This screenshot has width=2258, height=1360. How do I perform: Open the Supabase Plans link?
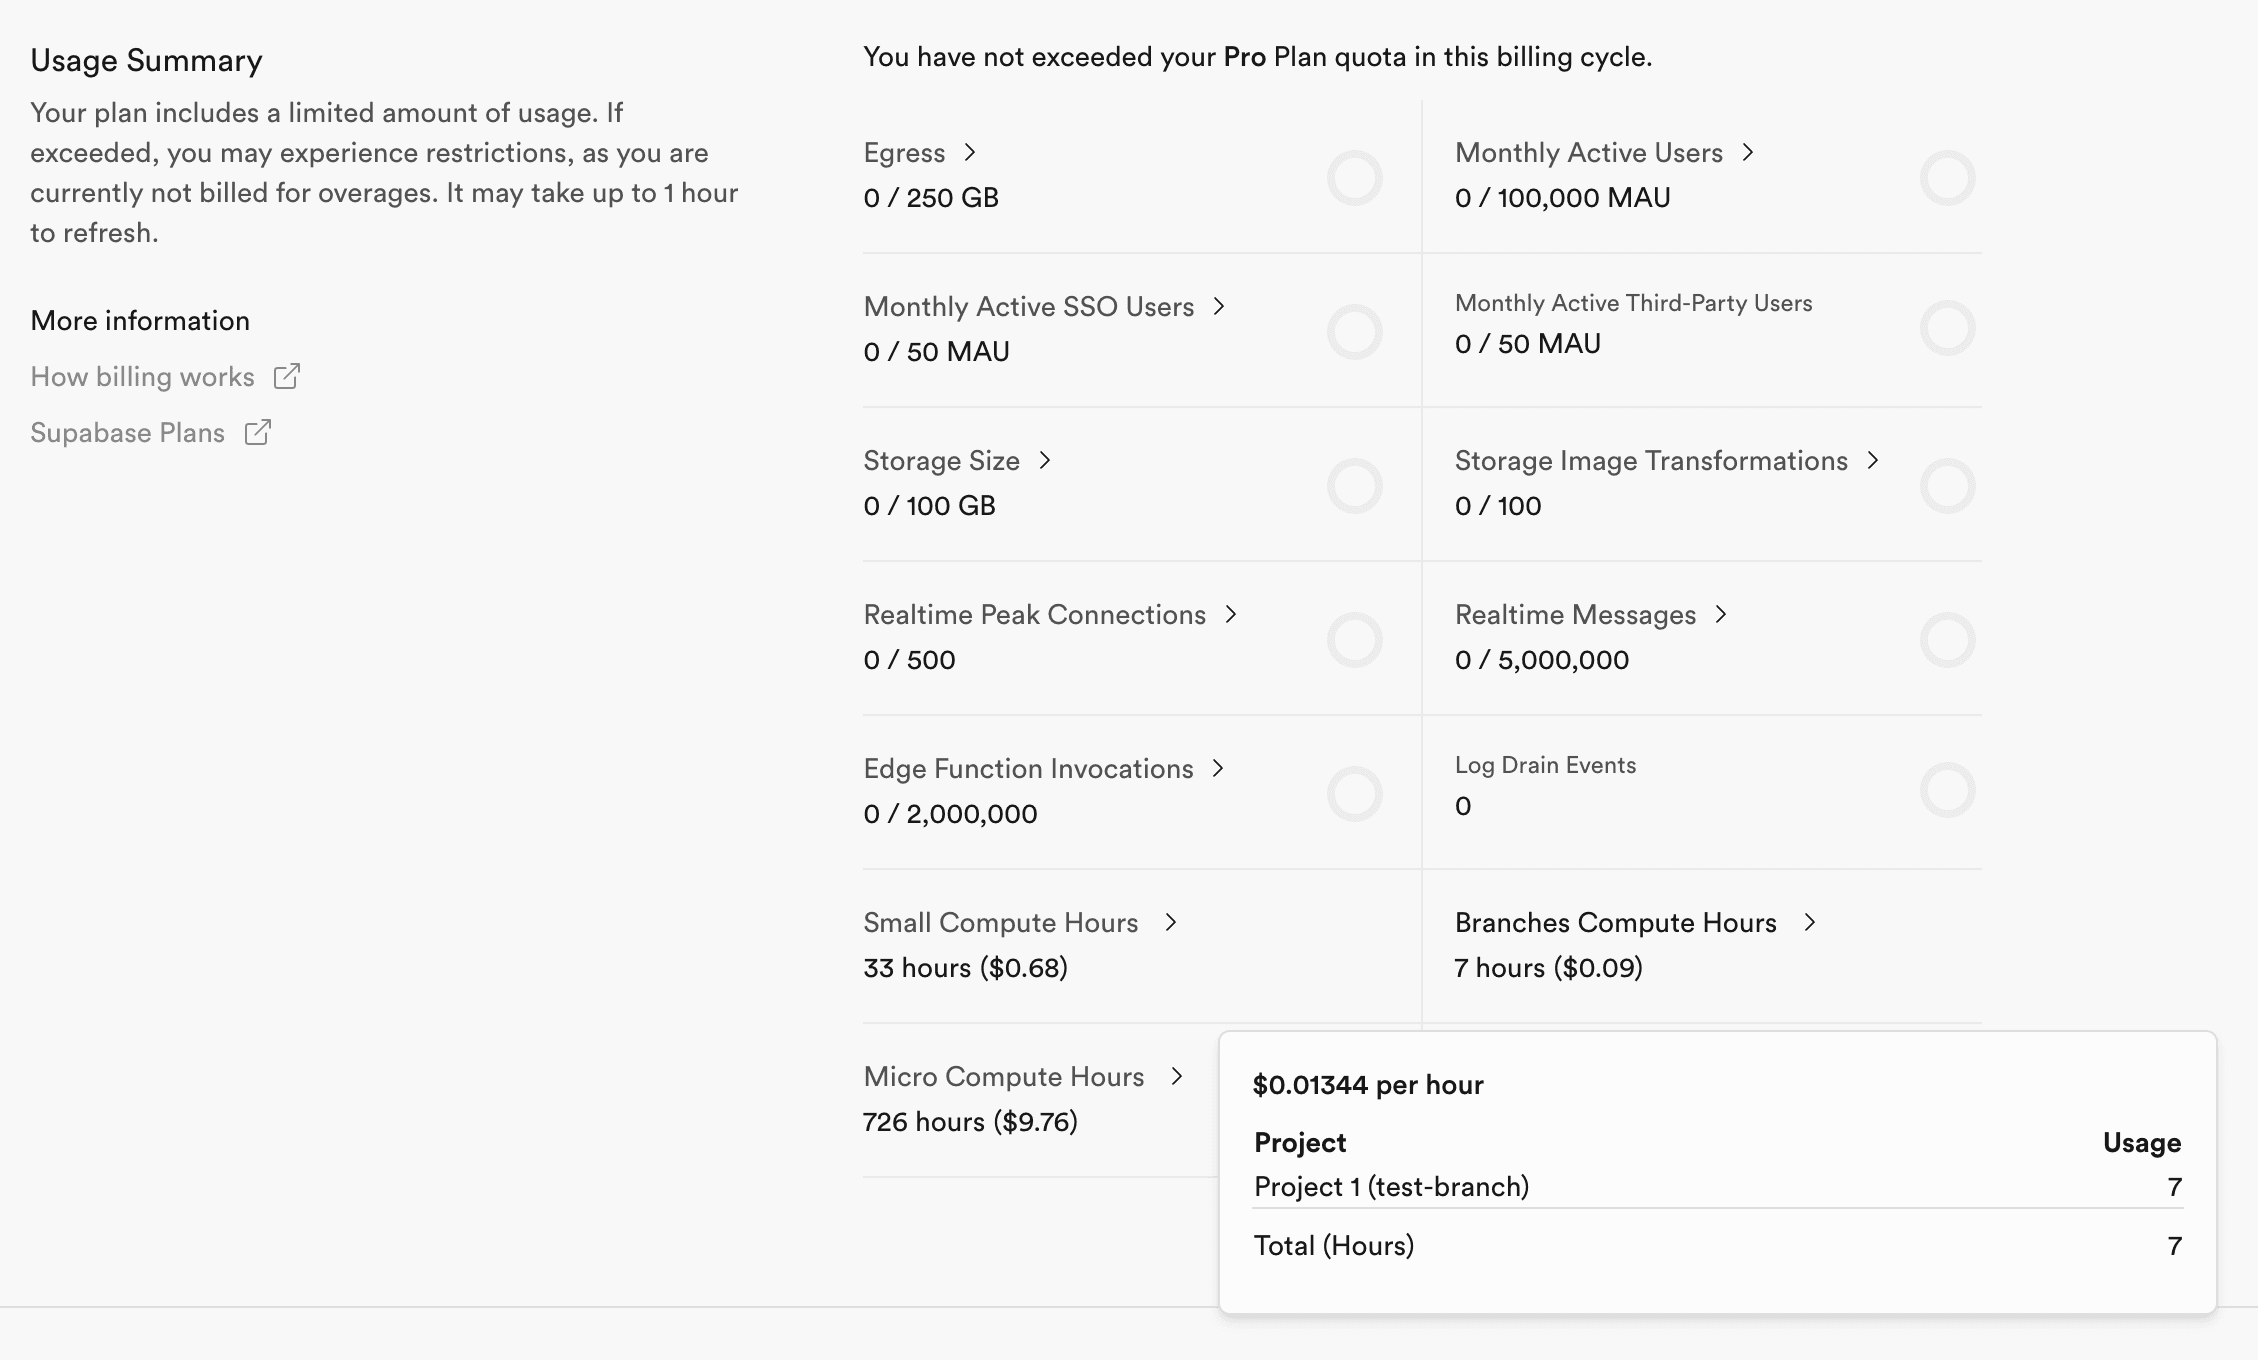[x=127, y=433]
